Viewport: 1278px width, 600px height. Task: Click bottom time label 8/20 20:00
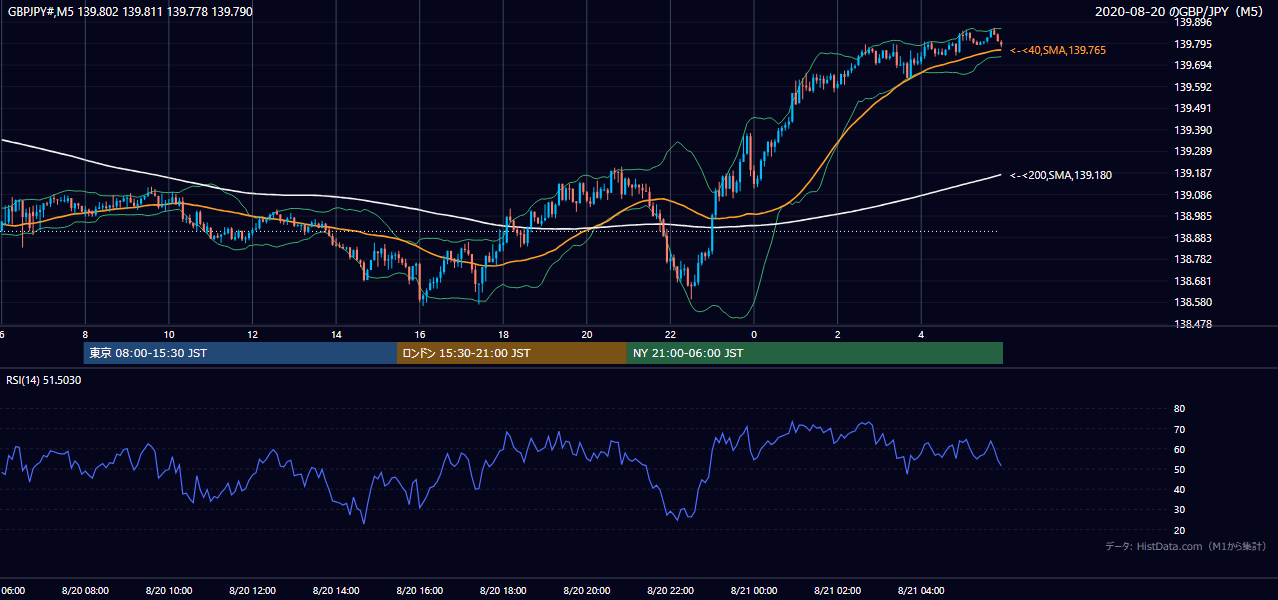[x=587, y=591]
